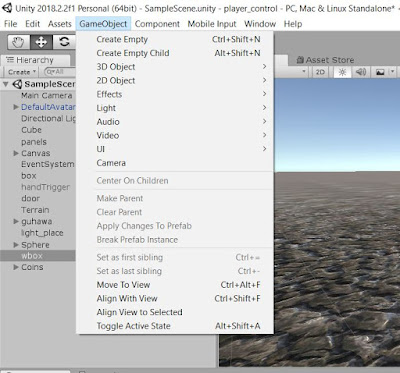Toggle scene lighting sun icon
The height and width of the screenshot is (373, 400).
(x=342, y=72)
